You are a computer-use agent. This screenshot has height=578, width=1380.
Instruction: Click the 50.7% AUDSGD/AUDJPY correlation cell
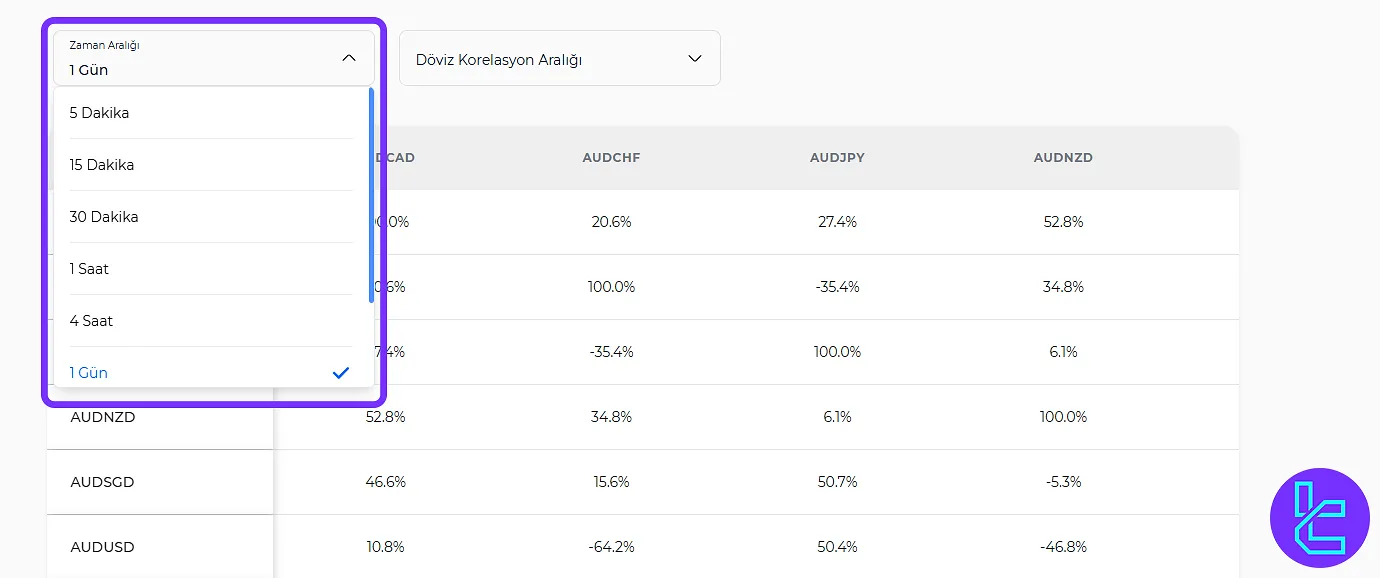coord(837,482)
